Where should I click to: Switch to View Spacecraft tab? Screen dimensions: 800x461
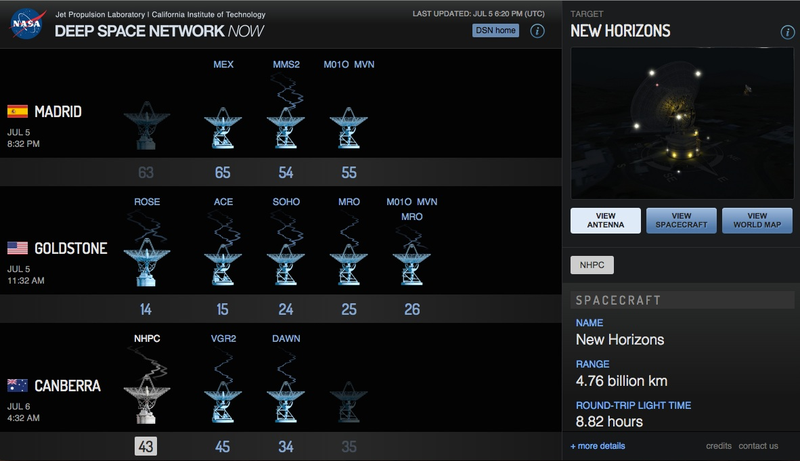point(681,220)
